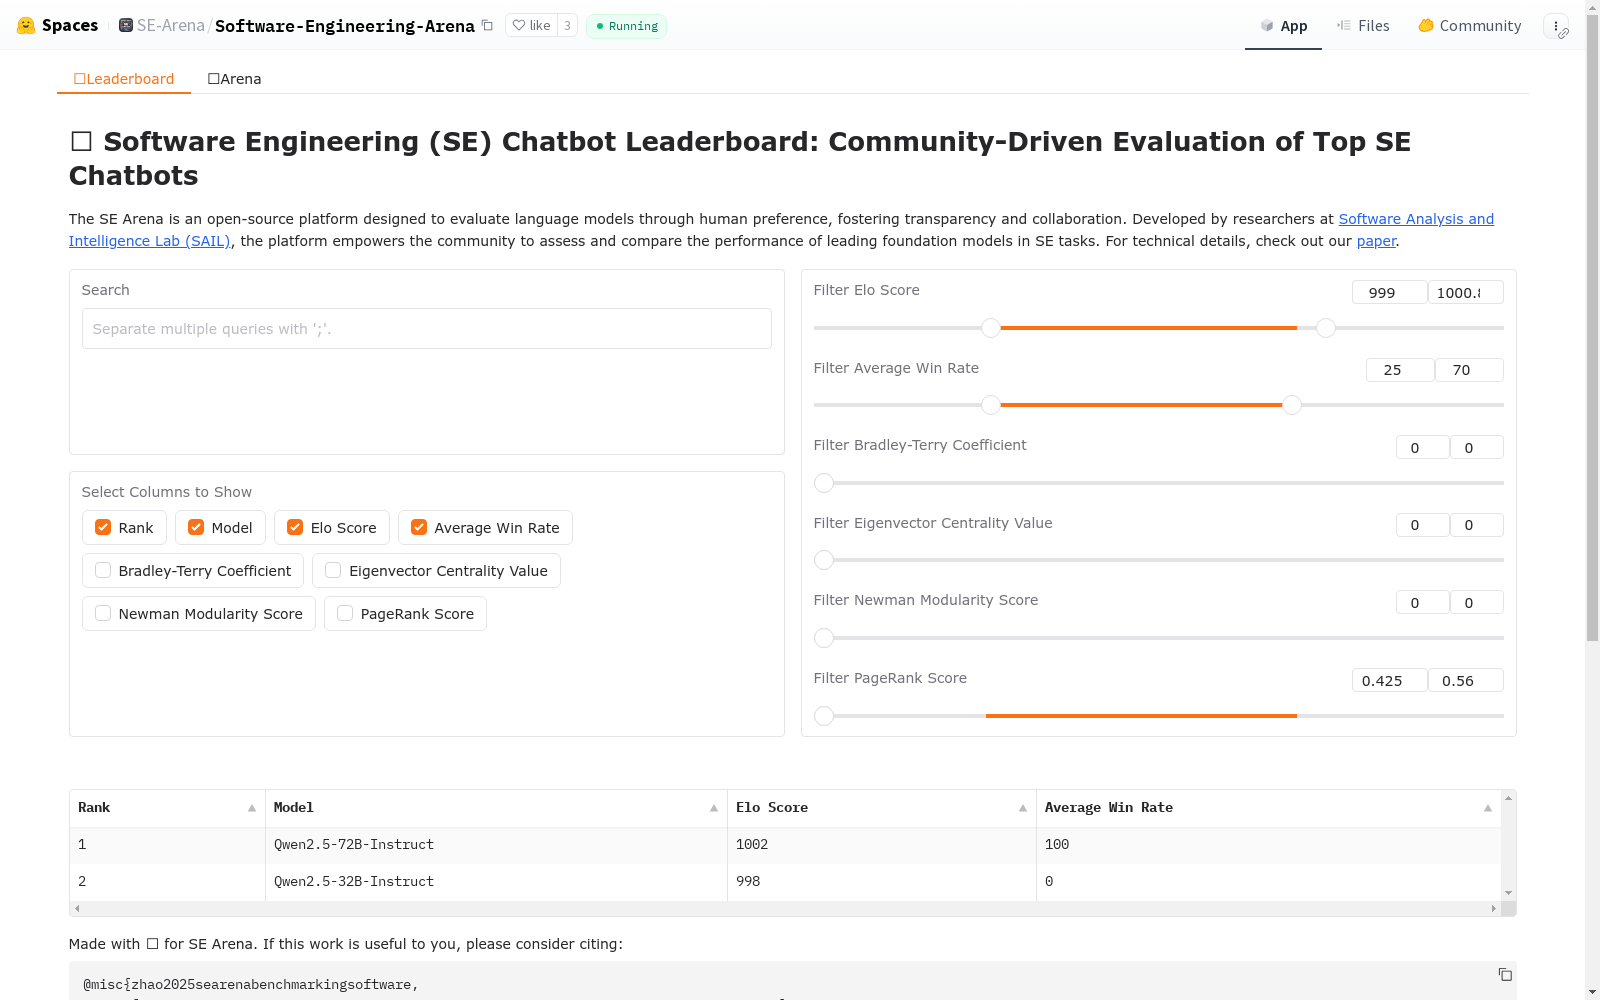Sort table by Model column arrow
Viewport: 1600px width, 1000px height.
pos(714,808)
